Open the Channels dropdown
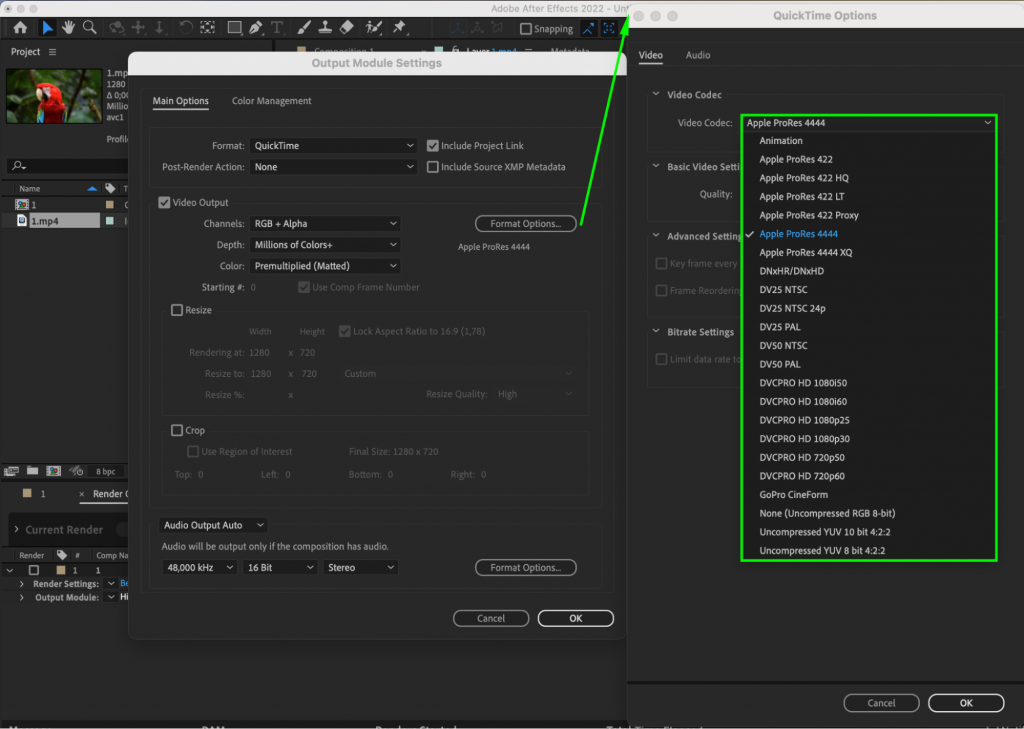Screen dimensions: 1024x729 tap(325, 223)
